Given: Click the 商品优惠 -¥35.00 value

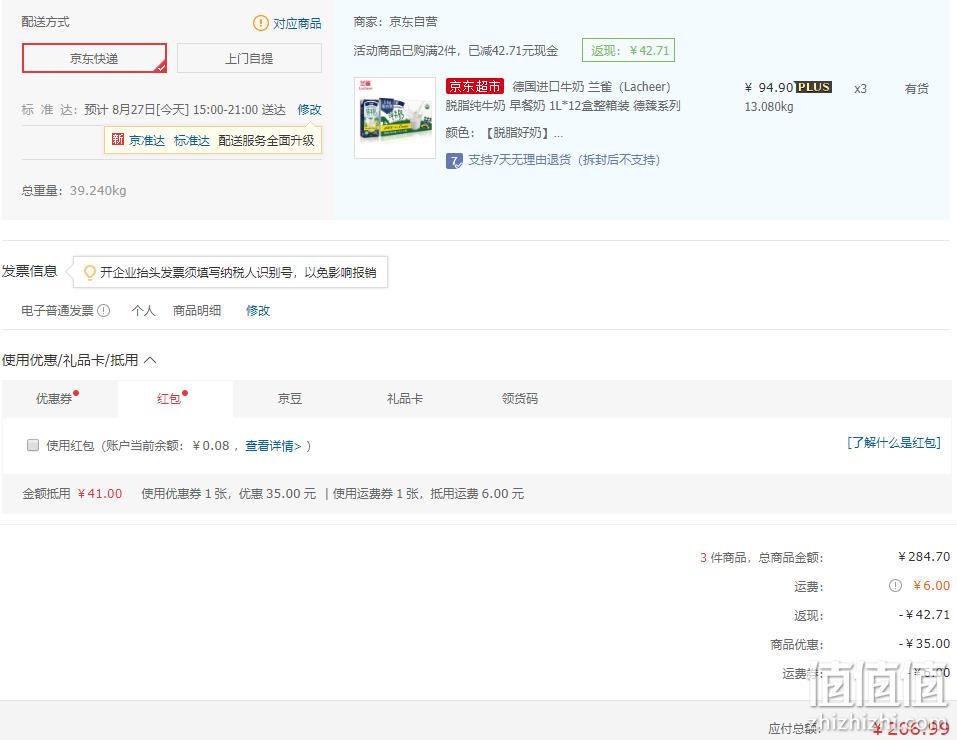Looking at the screenshot, I should pyautogui.click(x=924, y=644).
